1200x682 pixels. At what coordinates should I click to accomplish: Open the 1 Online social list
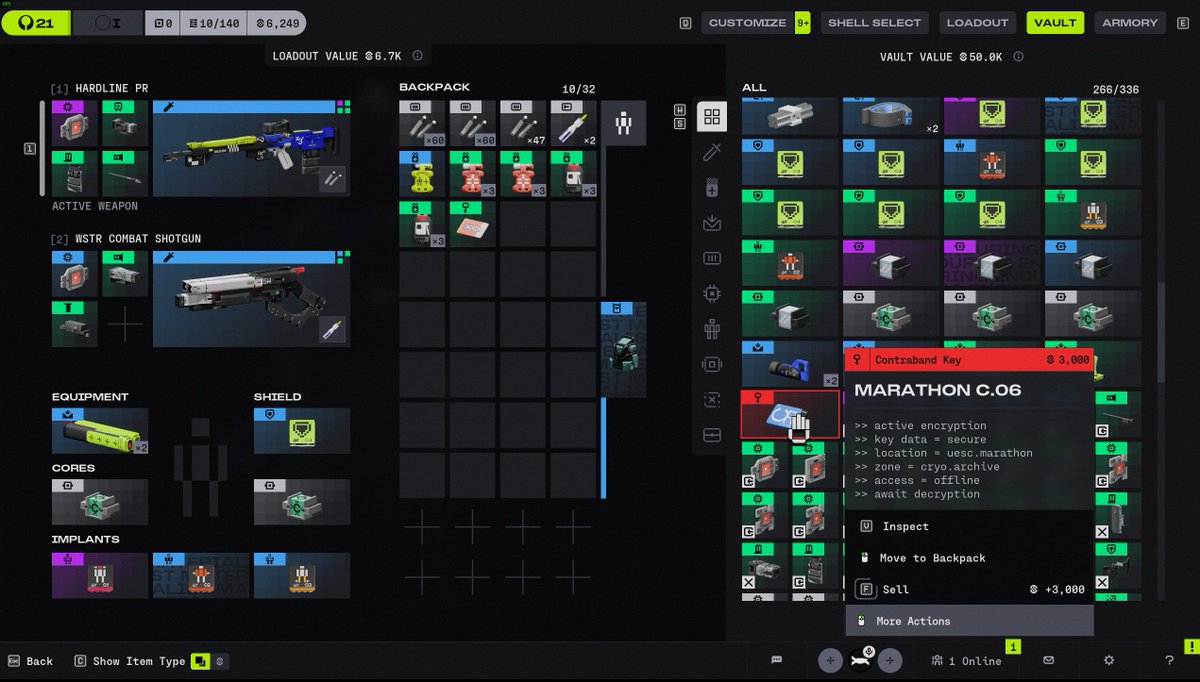pyautogui.click(x=966, y=660)
